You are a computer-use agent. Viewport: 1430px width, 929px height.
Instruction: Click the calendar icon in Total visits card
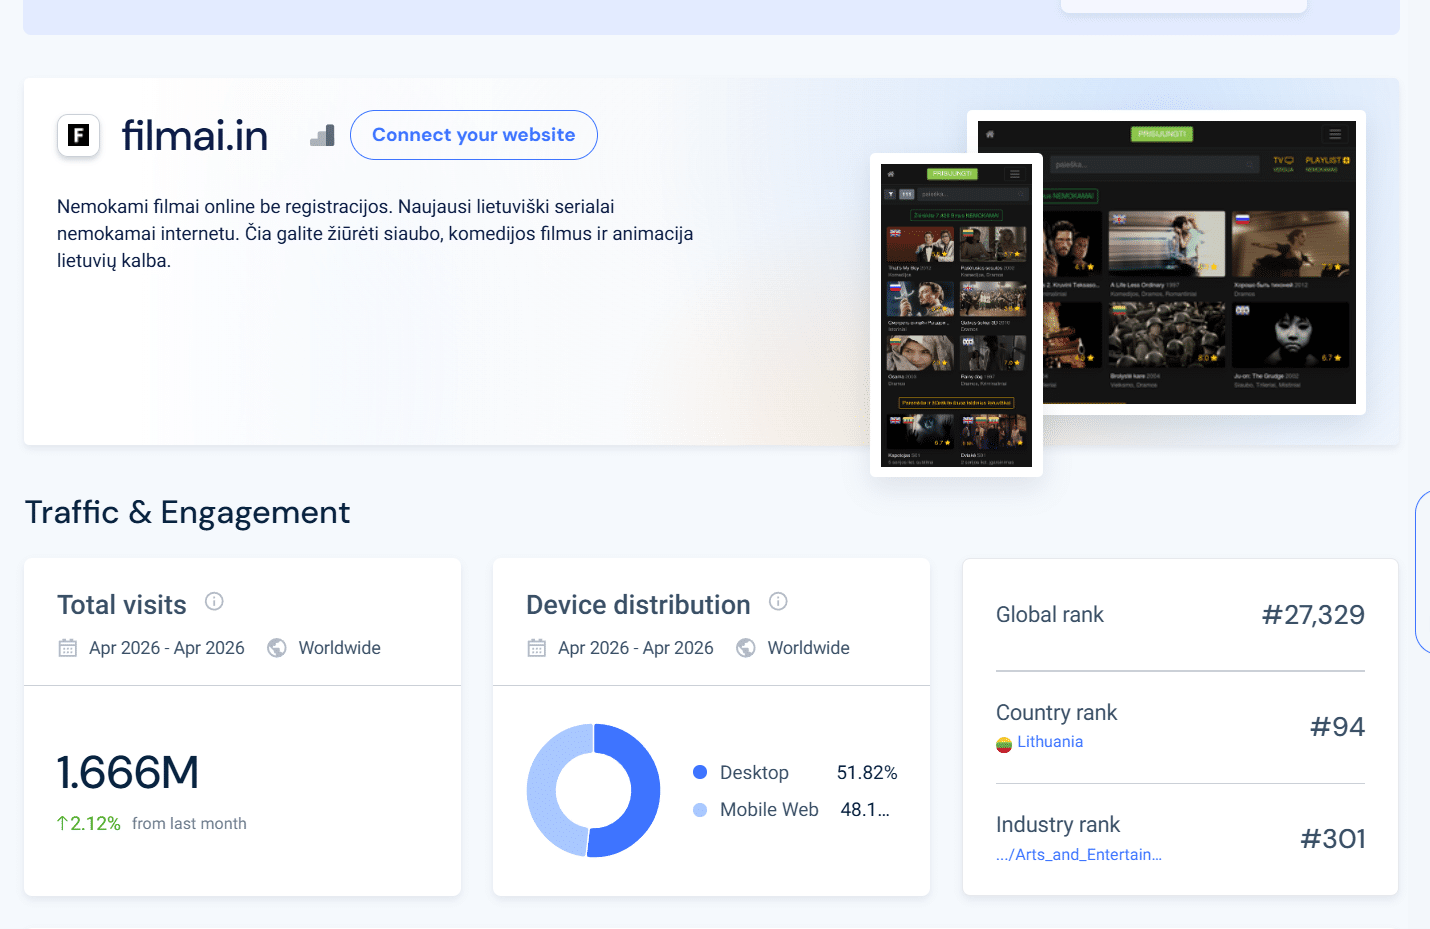pyautogui.click(x=68, y=648)
